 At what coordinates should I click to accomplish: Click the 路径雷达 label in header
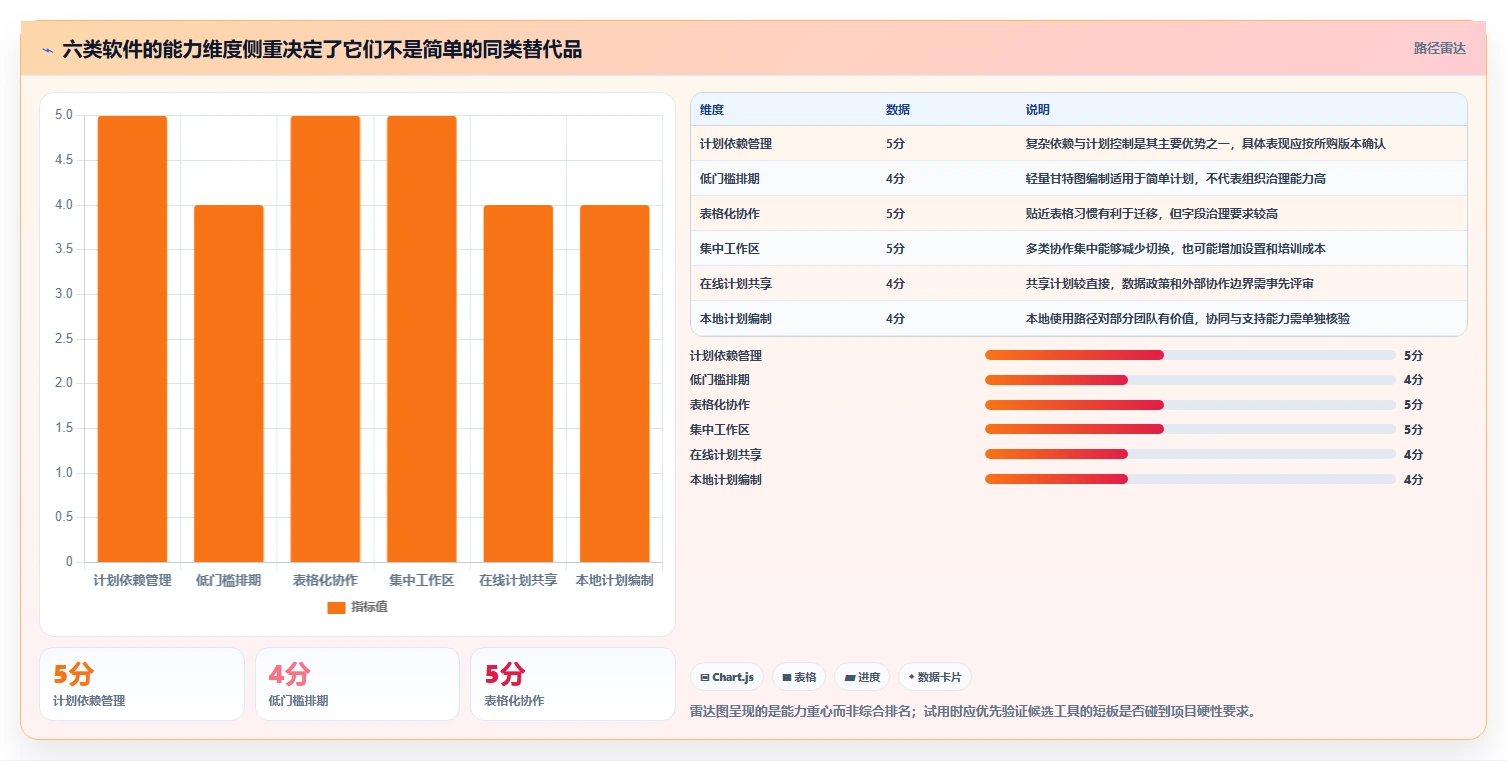(x=1440, y=48)
